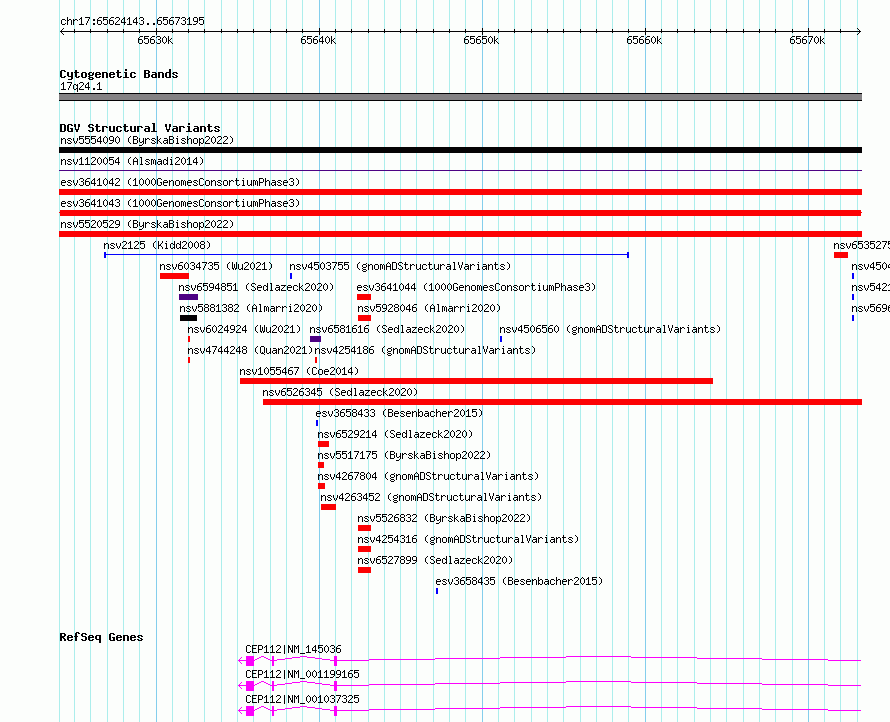
Task: Click nsv4254316 (gnomADStructuralVariants) label
Action: point(468,539)
